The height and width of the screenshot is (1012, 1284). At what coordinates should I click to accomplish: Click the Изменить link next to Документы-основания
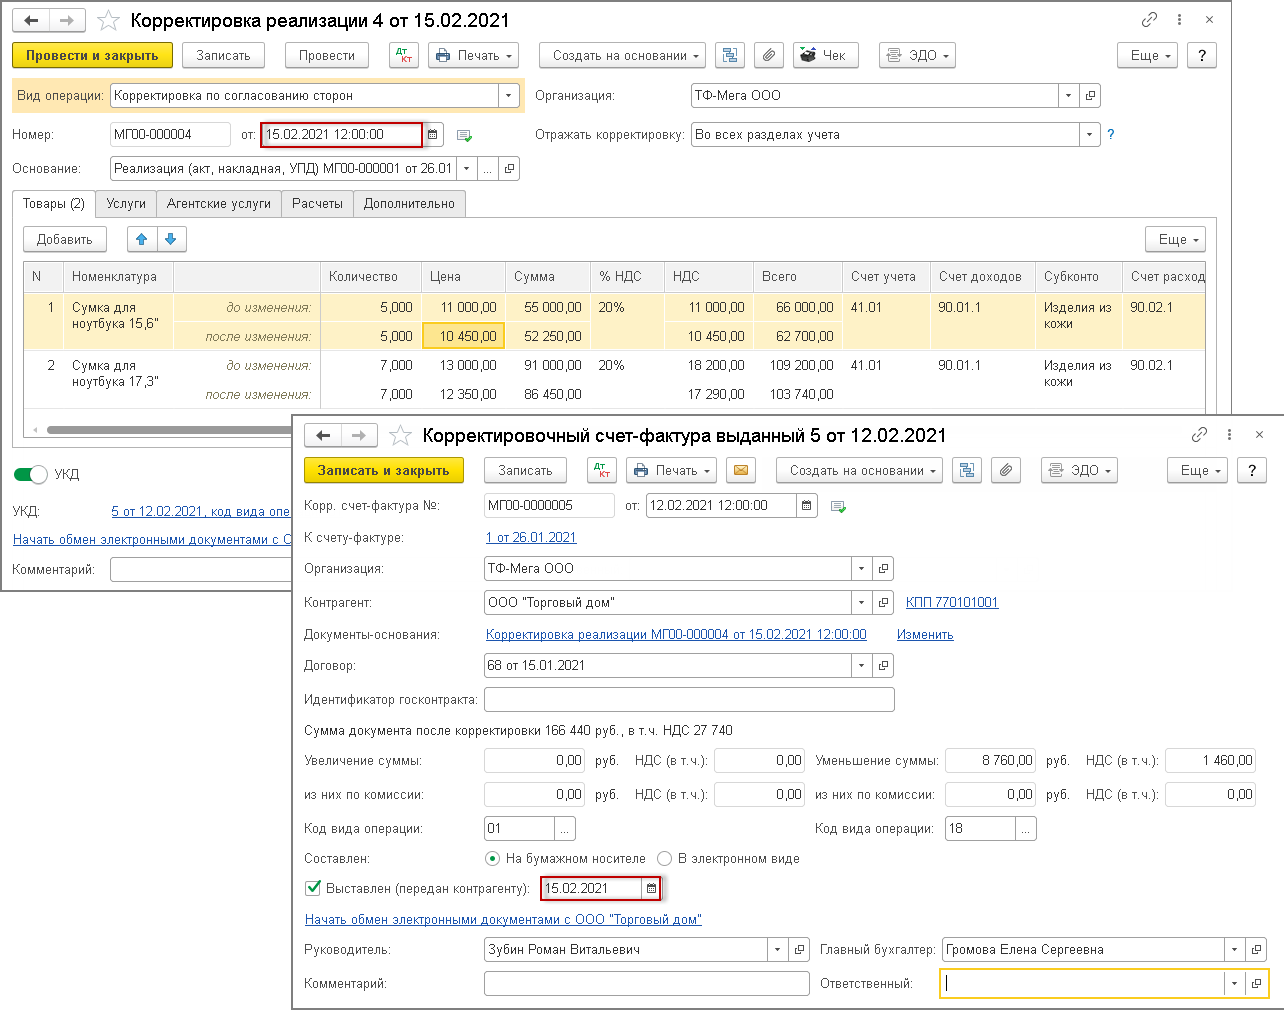pyautogui.click(x=925, y=634)
